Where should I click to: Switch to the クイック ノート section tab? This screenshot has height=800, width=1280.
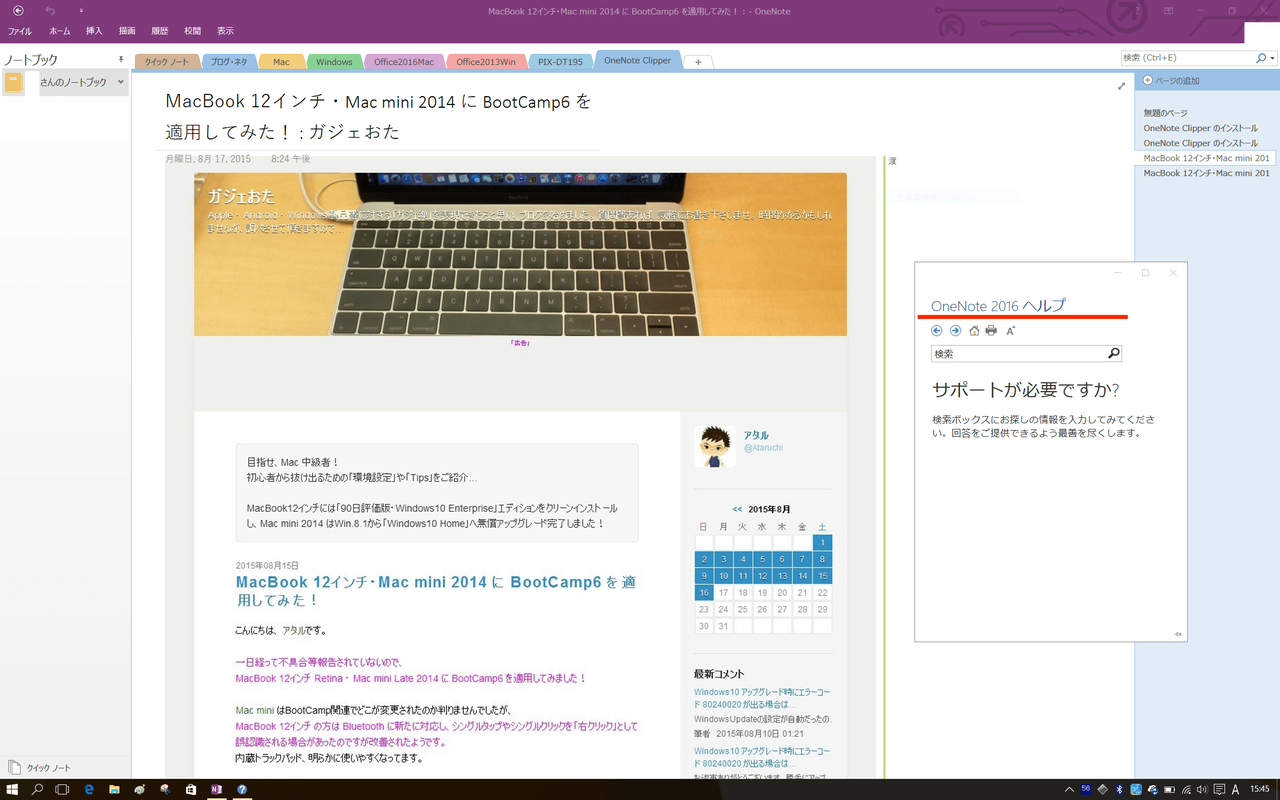tap(167, 62)
